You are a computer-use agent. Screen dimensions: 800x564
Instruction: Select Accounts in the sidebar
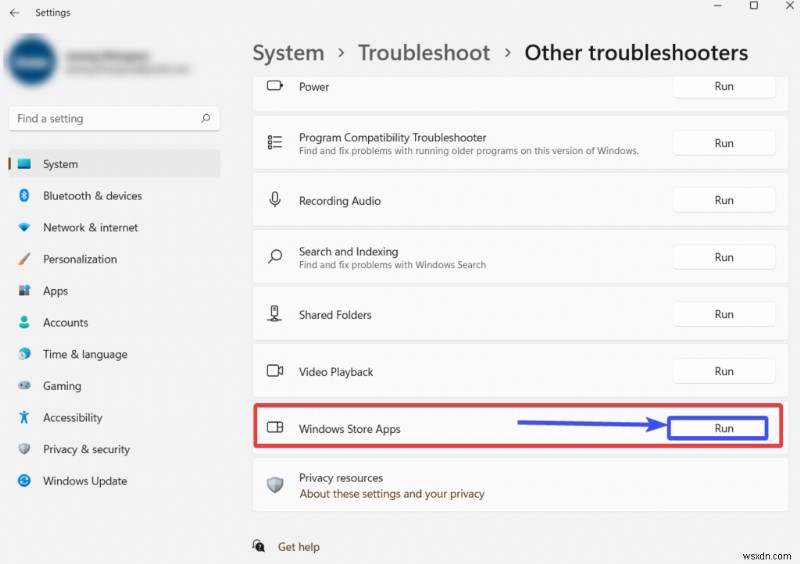115,322
